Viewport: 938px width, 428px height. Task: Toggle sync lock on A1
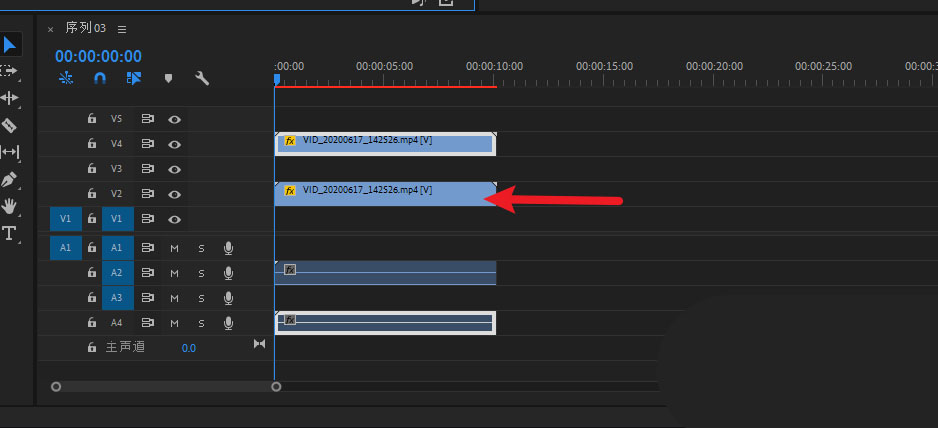(x=148, y=248)
